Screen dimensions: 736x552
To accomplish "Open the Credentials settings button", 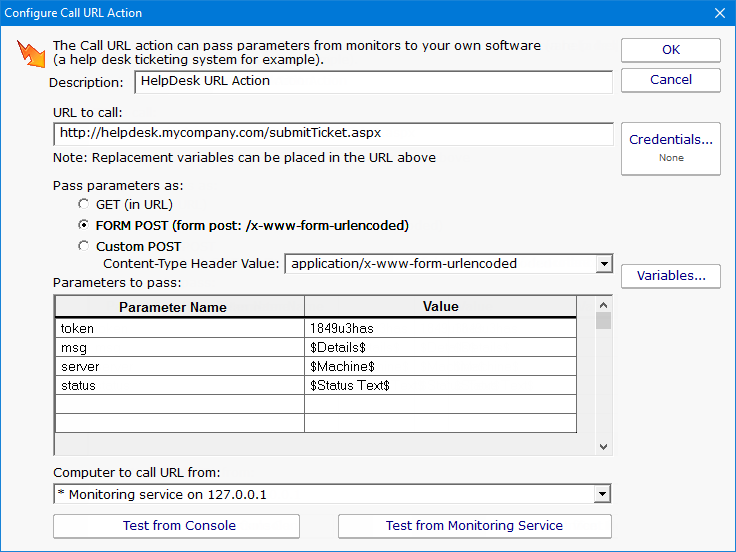I will click(670, 148).
